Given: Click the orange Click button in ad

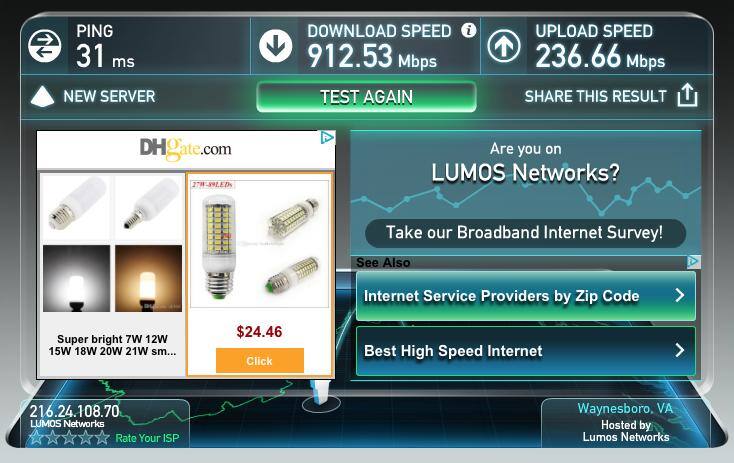Looking at the screenshot, I should (x=260, y=360).
